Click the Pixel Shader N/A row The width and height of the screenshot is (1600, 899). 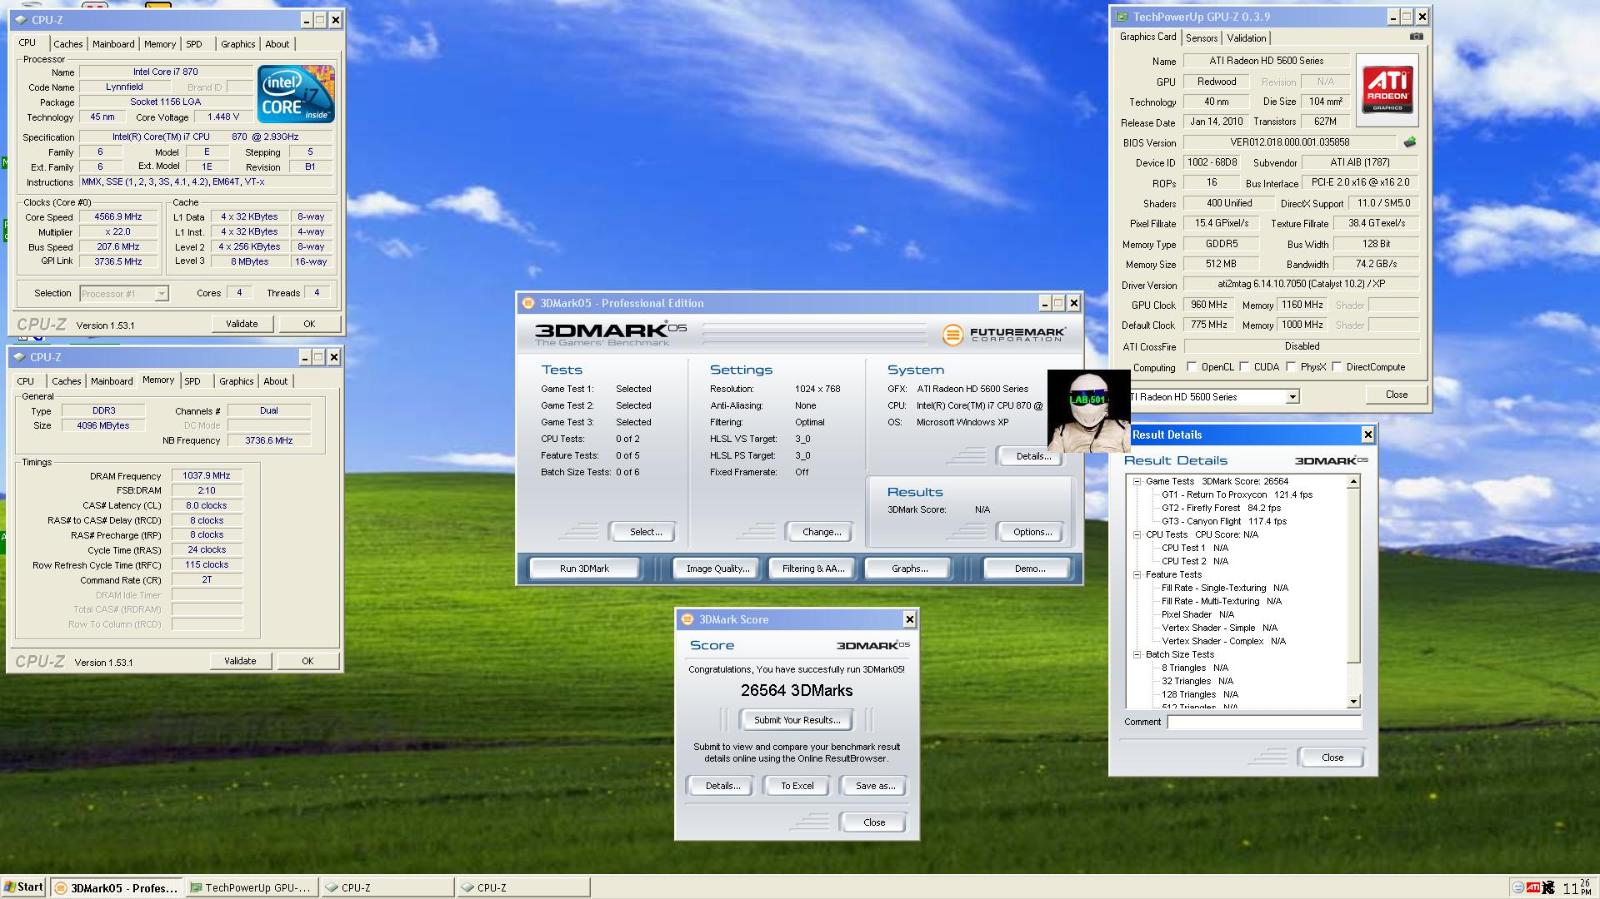coord(1198,615)
